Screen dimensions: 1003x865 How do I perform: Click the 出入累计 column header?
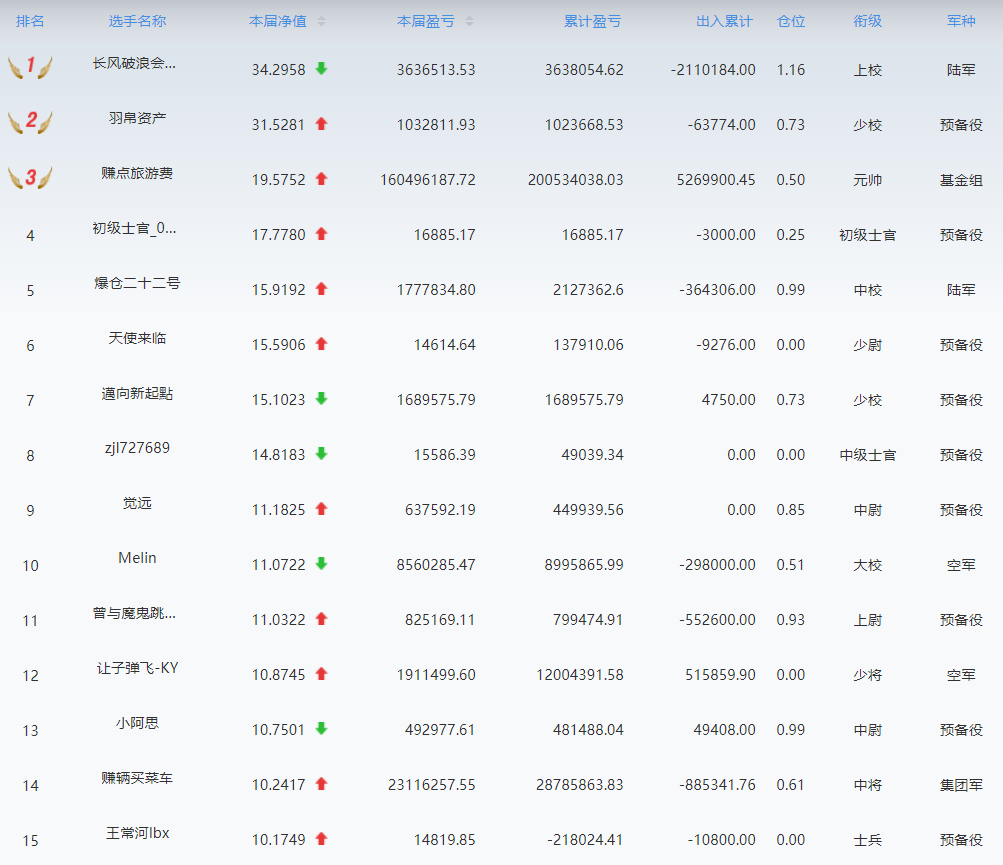pyautogui.click(x=725, y=21)
